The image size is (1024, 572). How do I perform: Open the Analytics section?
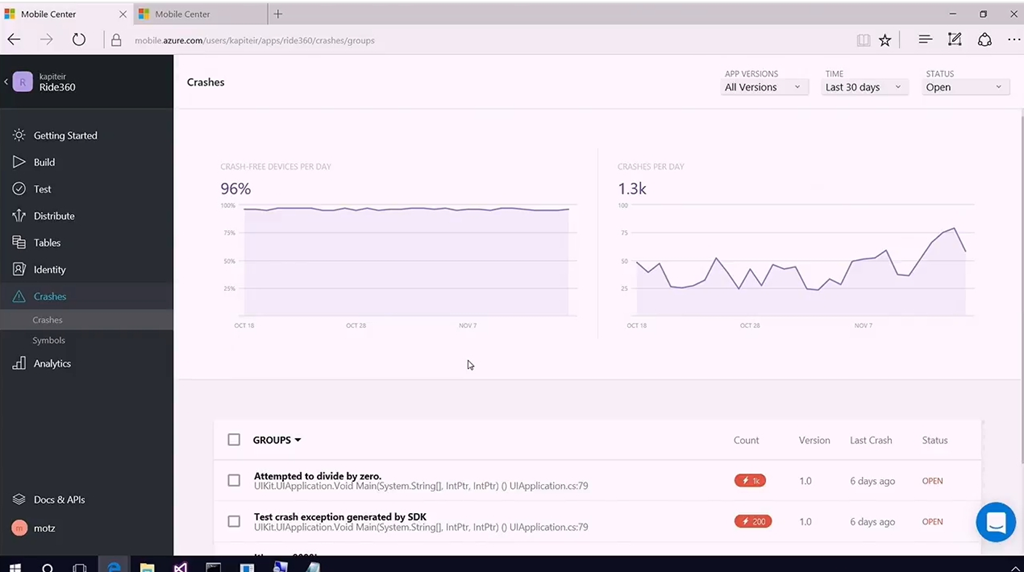click(x=52, y=364)
